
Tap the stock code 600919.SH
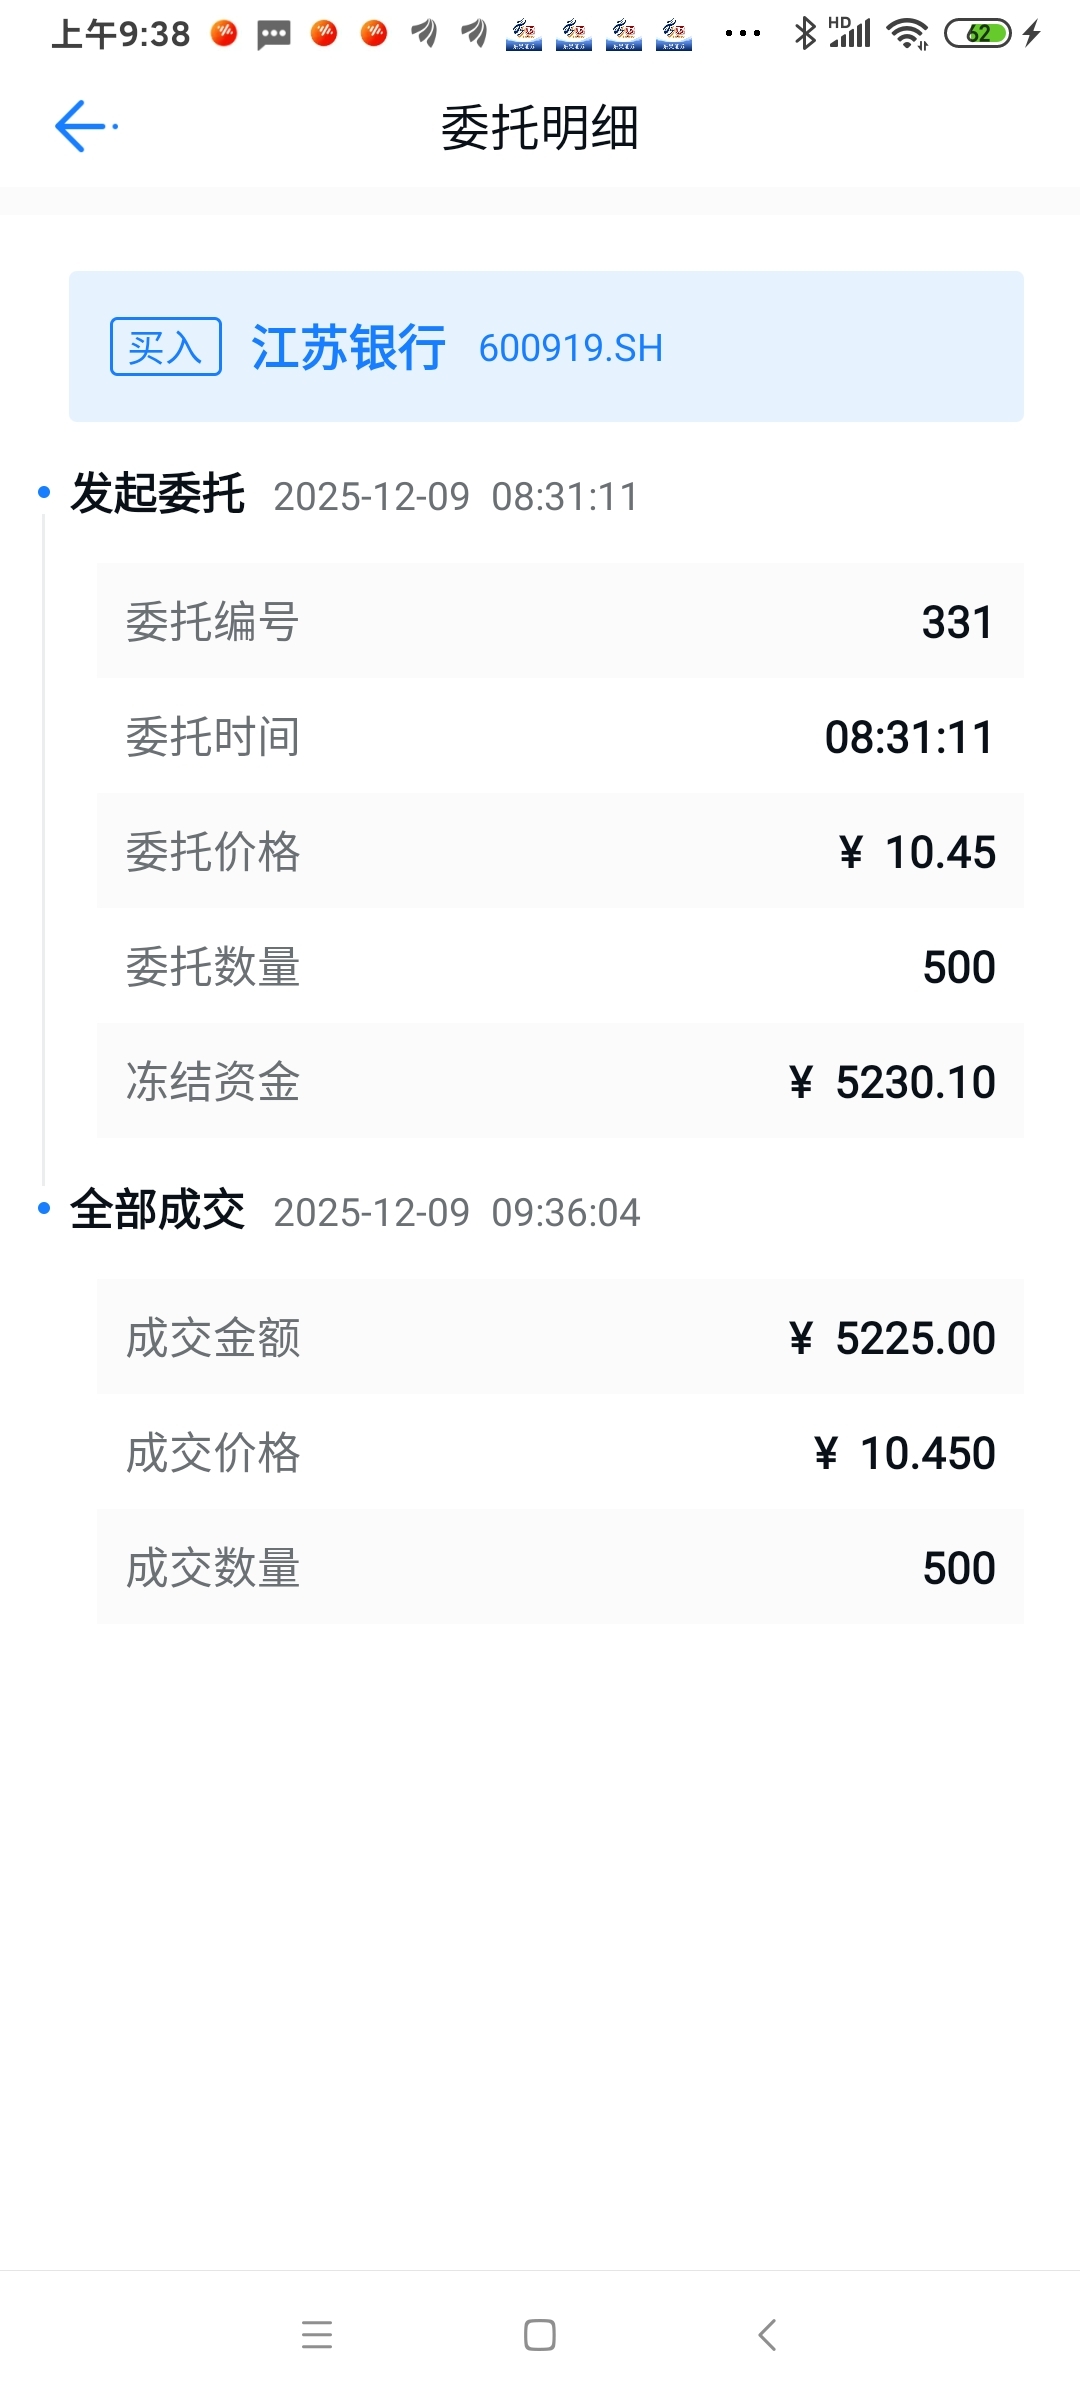(x=570, y=348)
